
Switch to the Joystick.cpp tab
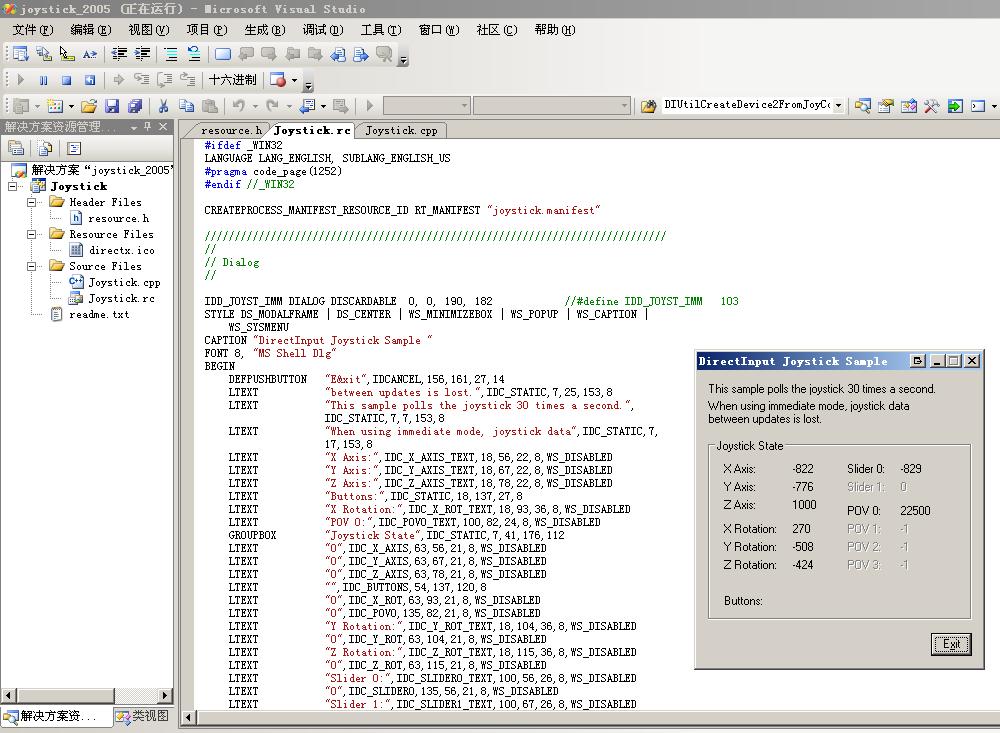click(402, 130)
